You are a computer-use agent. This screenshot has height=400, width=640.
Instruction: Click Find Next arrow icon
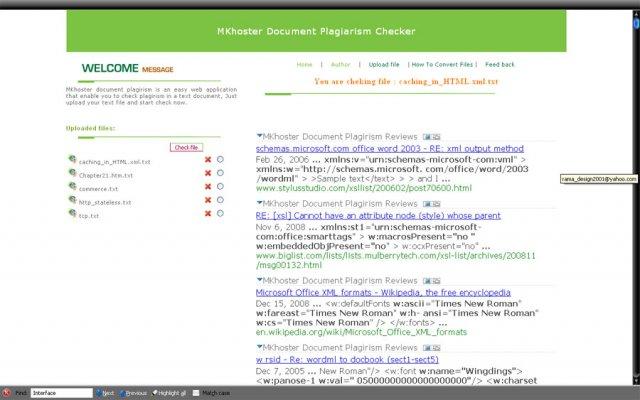point(99,393)
